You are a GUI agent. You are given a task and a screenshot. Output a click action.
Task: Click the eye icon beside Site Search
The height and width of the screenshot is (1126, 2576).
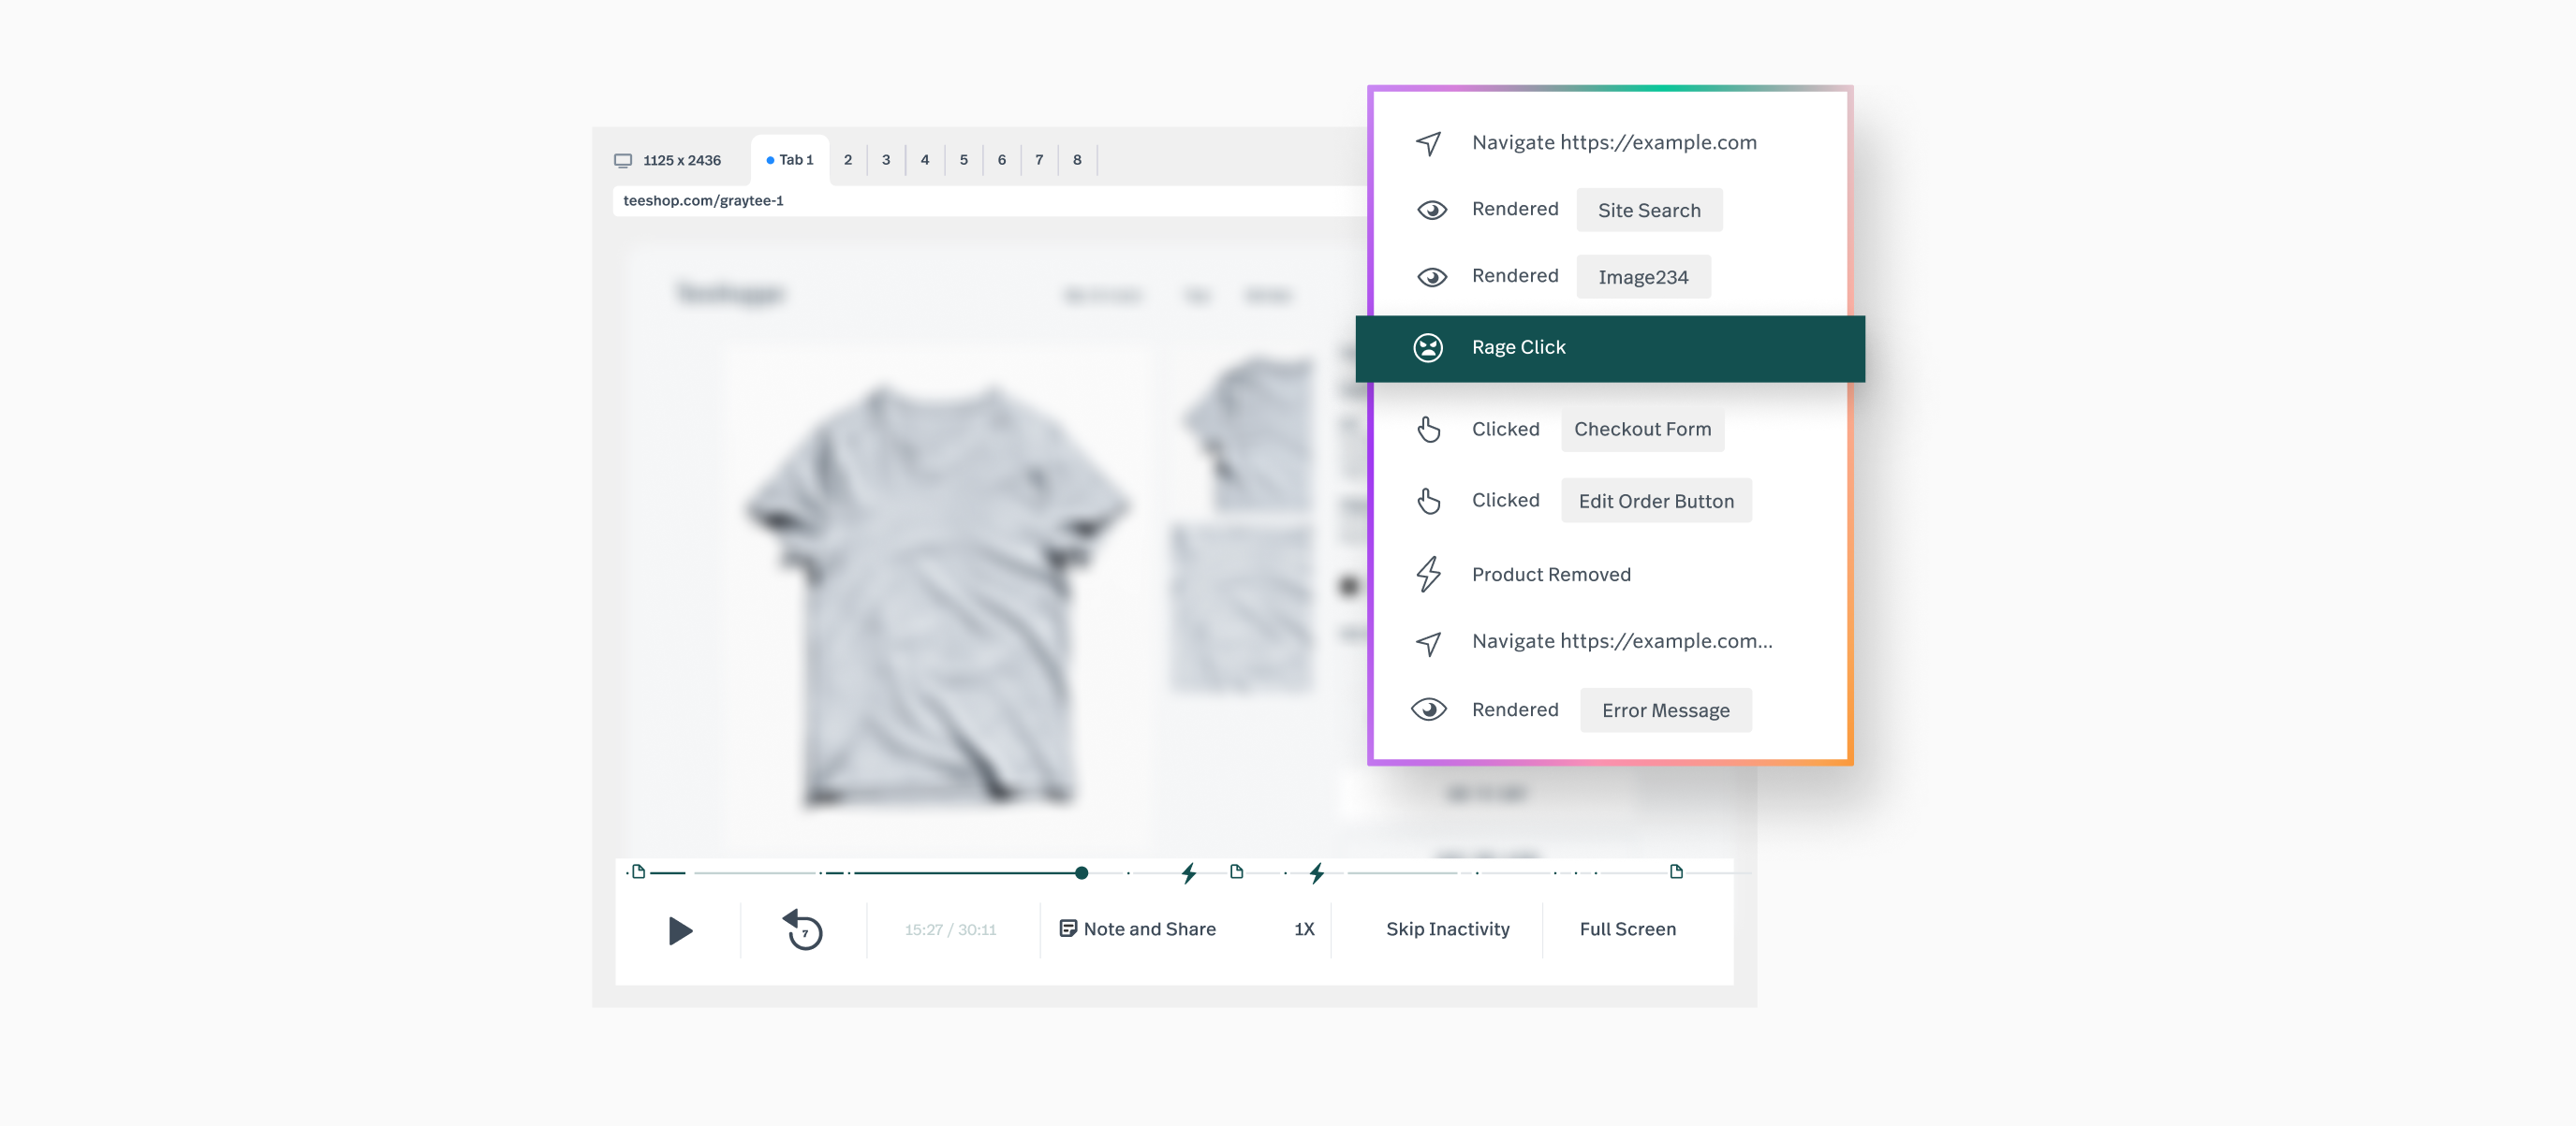pos(1431,210)
